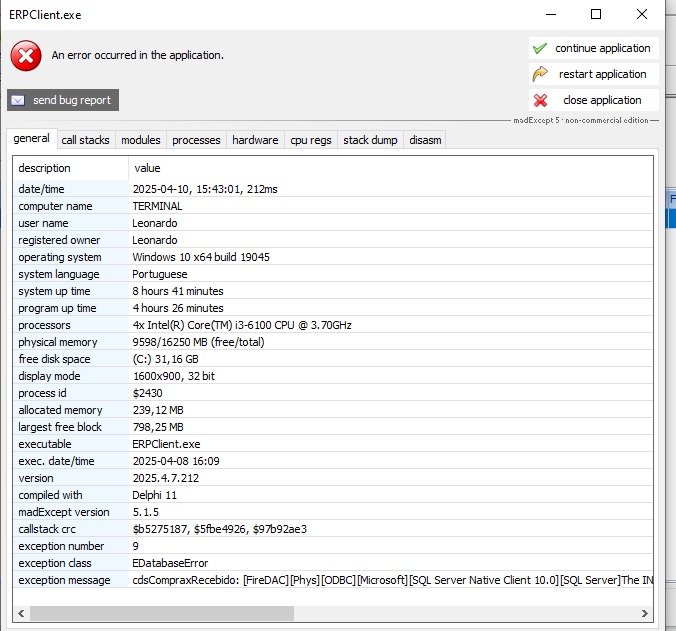Open the disasm tab
The height and width of the screenshot is (631, 676).
425,140
